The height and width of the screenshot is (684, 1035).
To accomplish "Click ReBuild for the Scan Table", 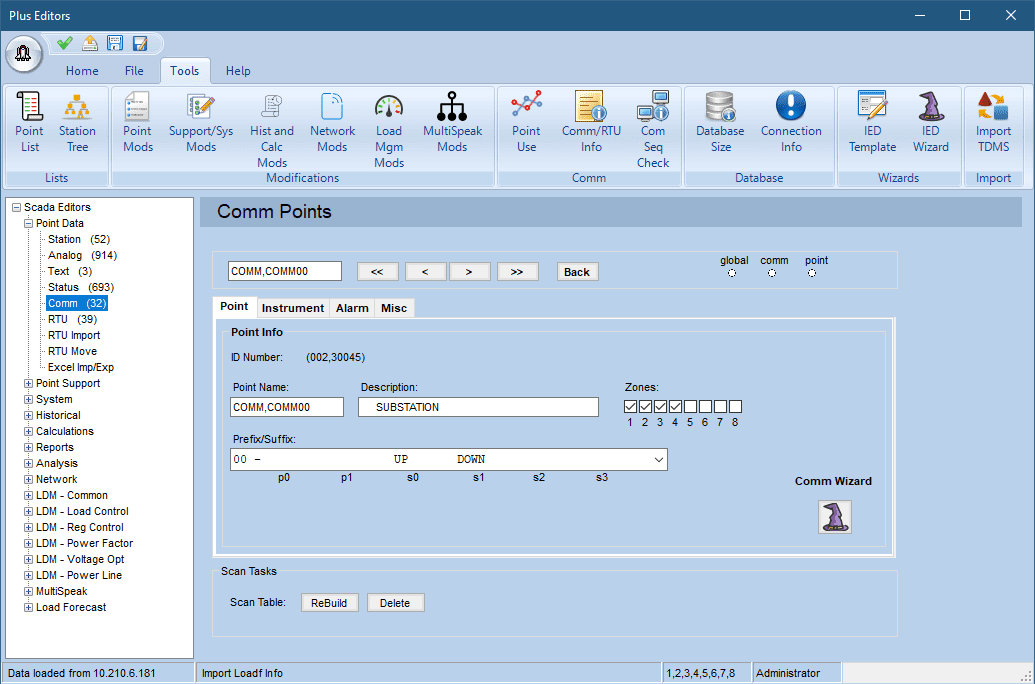I will tap(329, 603).
